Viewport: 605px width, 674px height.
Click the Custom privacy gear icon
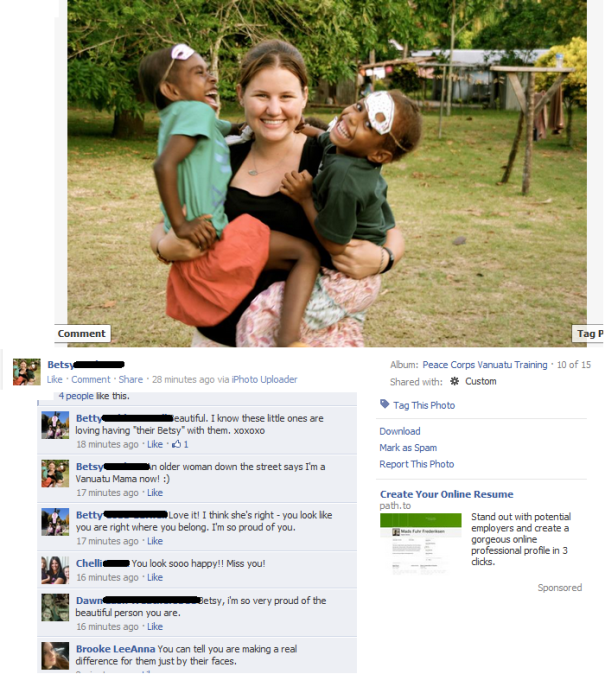(x=454, y=381)
